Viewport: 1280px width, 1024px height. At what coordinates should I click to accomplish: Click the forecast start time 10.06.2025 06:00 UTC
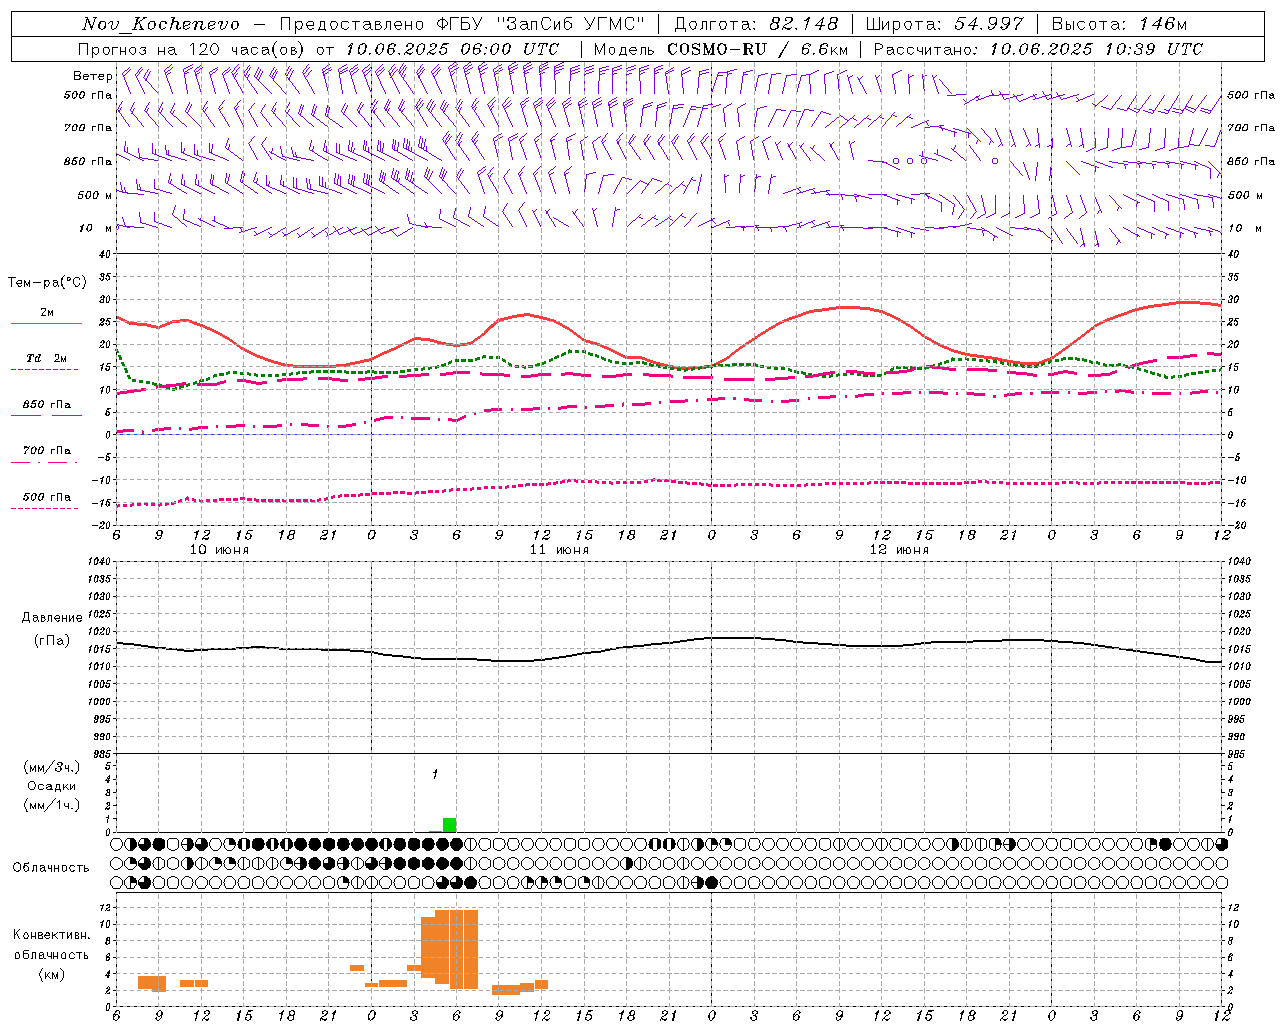coord(452,49)
